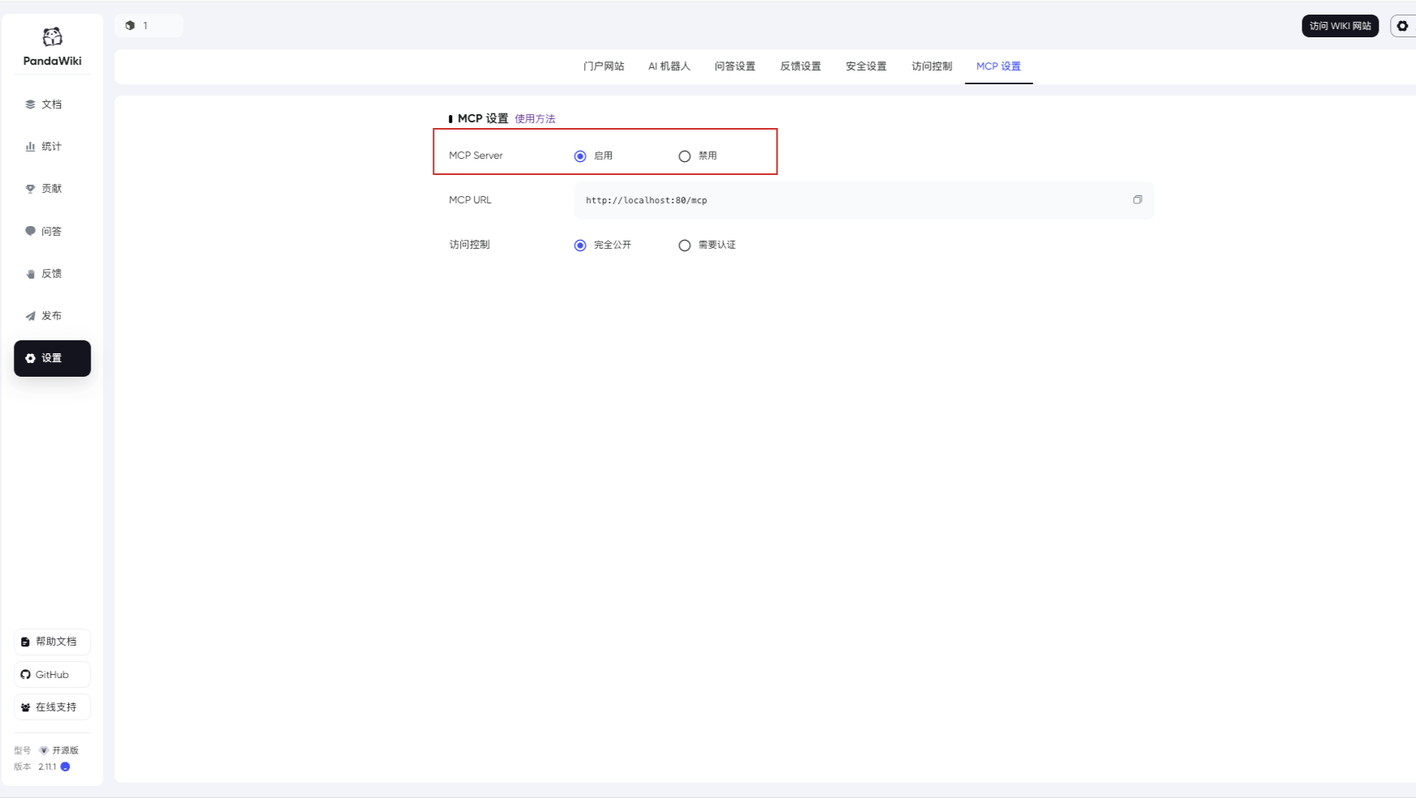
Task: Open 问答 Q&A section in sidebar
Action: tap(52, 231)
